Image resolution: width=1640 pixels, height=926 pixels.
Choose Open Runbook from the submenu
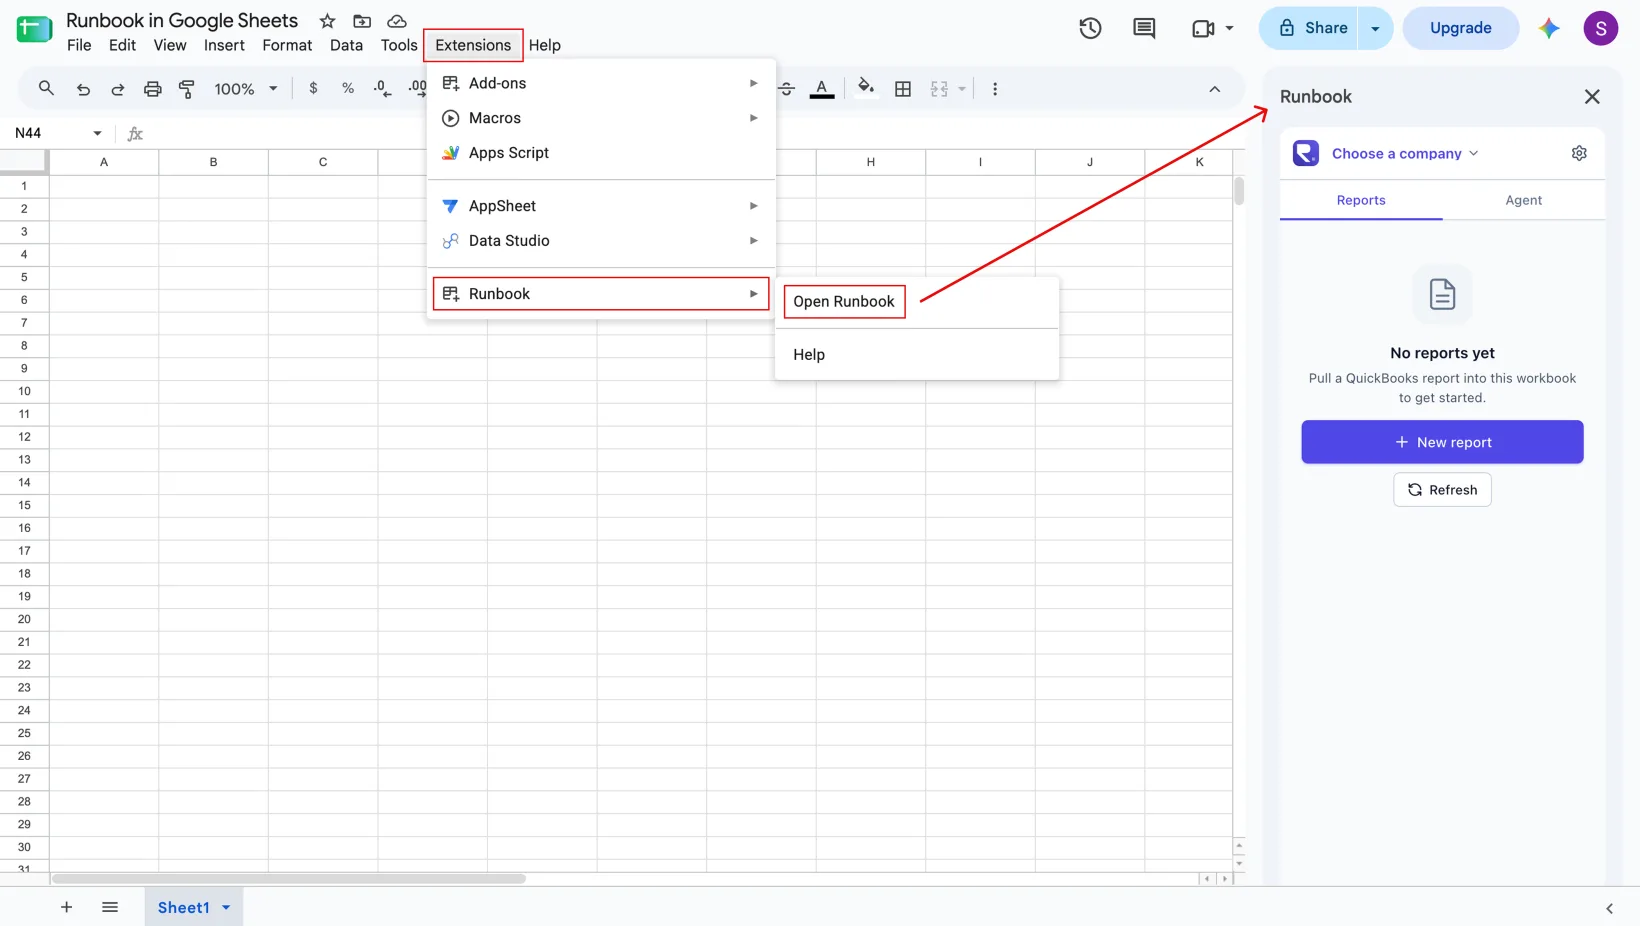[x=844, y=301]
